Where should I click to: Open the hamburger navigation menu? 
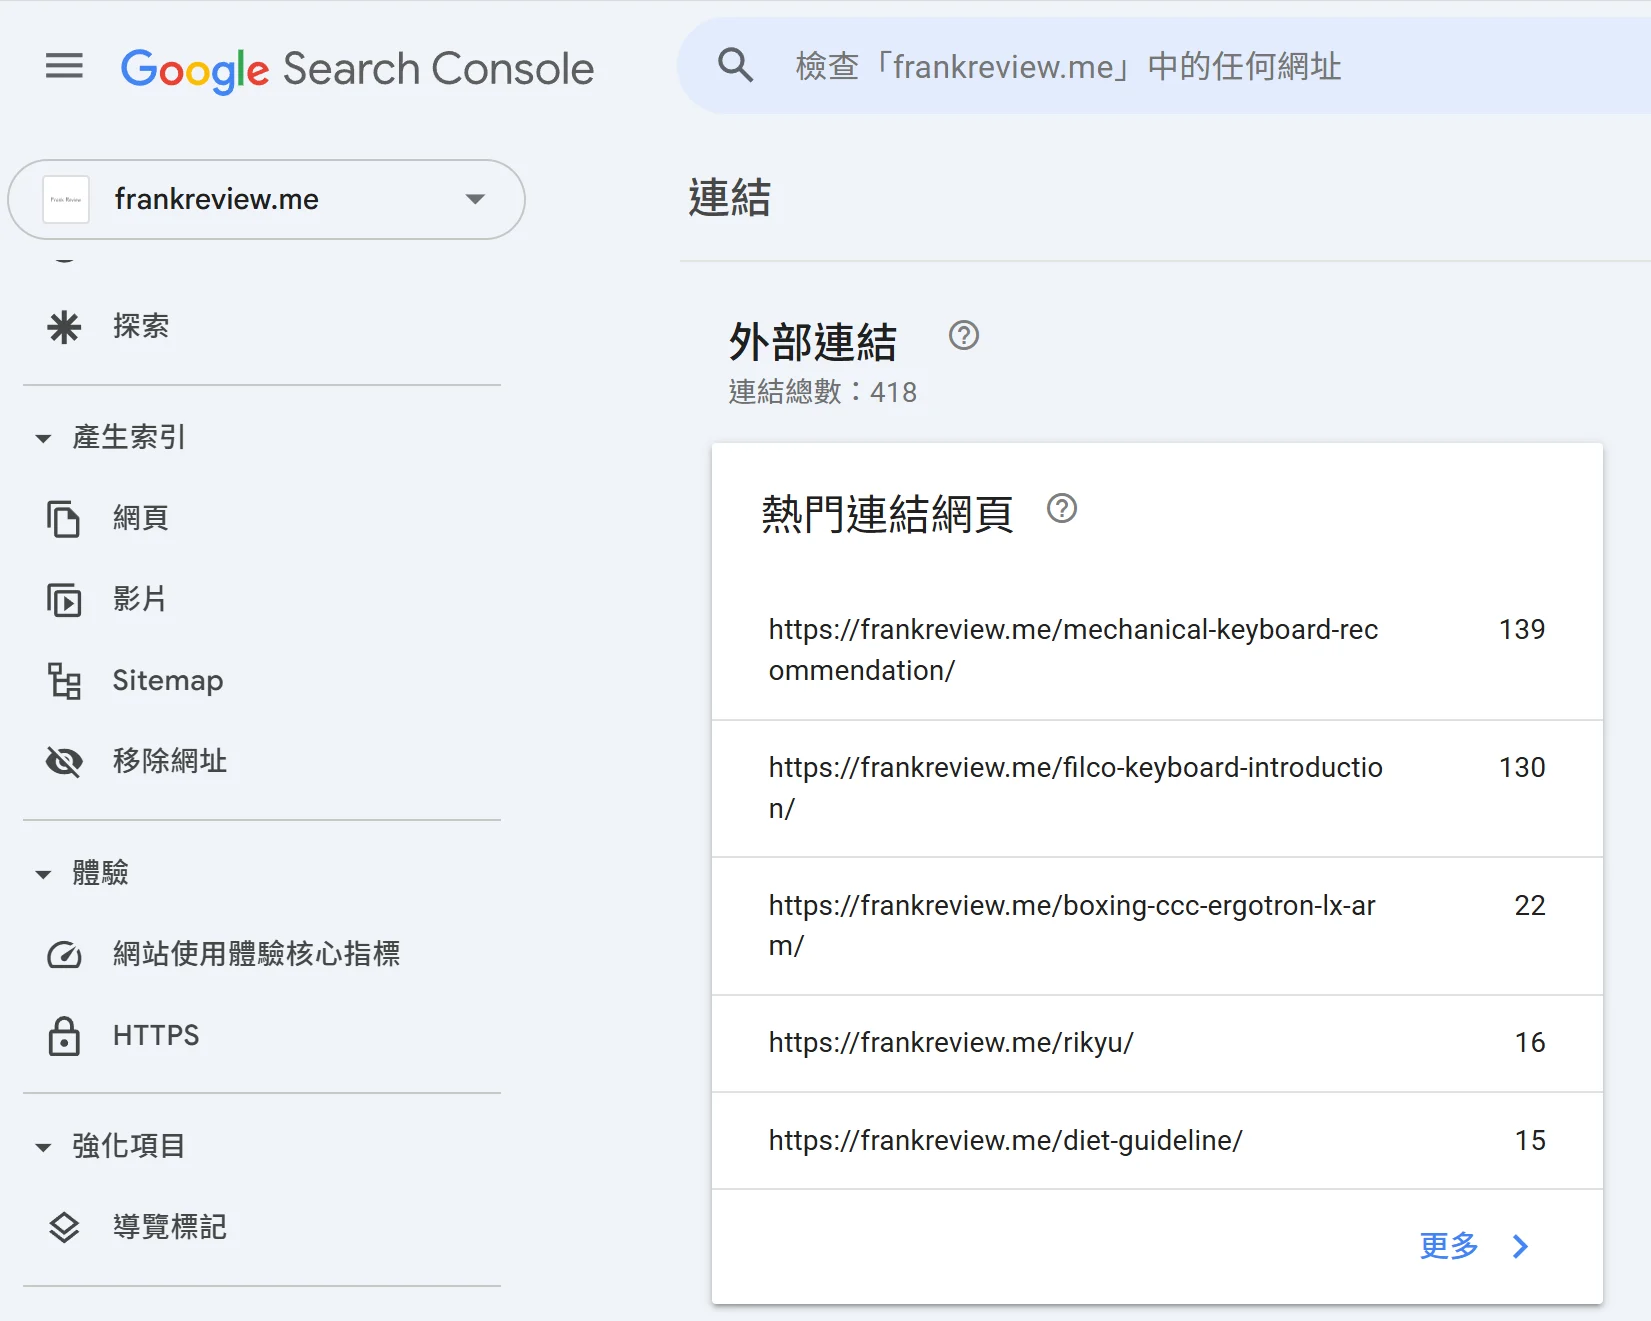(x=64, y=66)
